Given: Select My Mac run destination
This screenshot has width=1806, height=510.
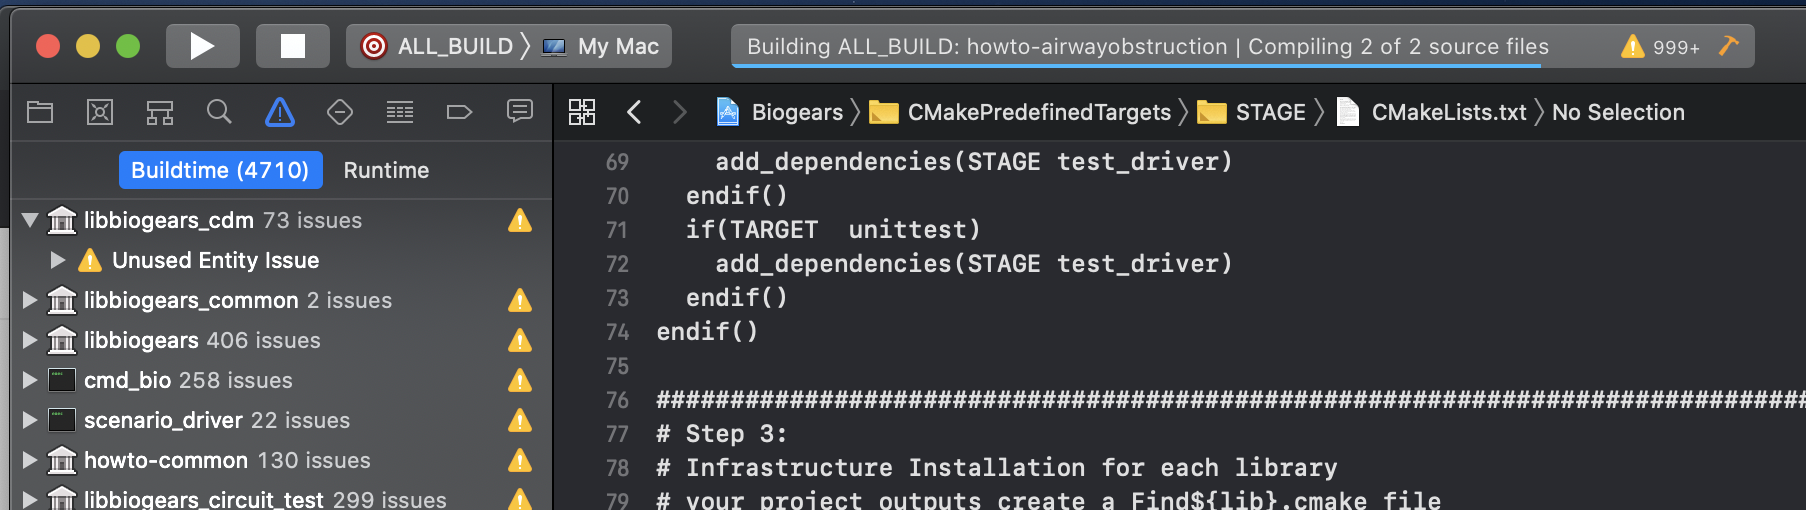Looking at the screenshot, I should click(601, 46).
